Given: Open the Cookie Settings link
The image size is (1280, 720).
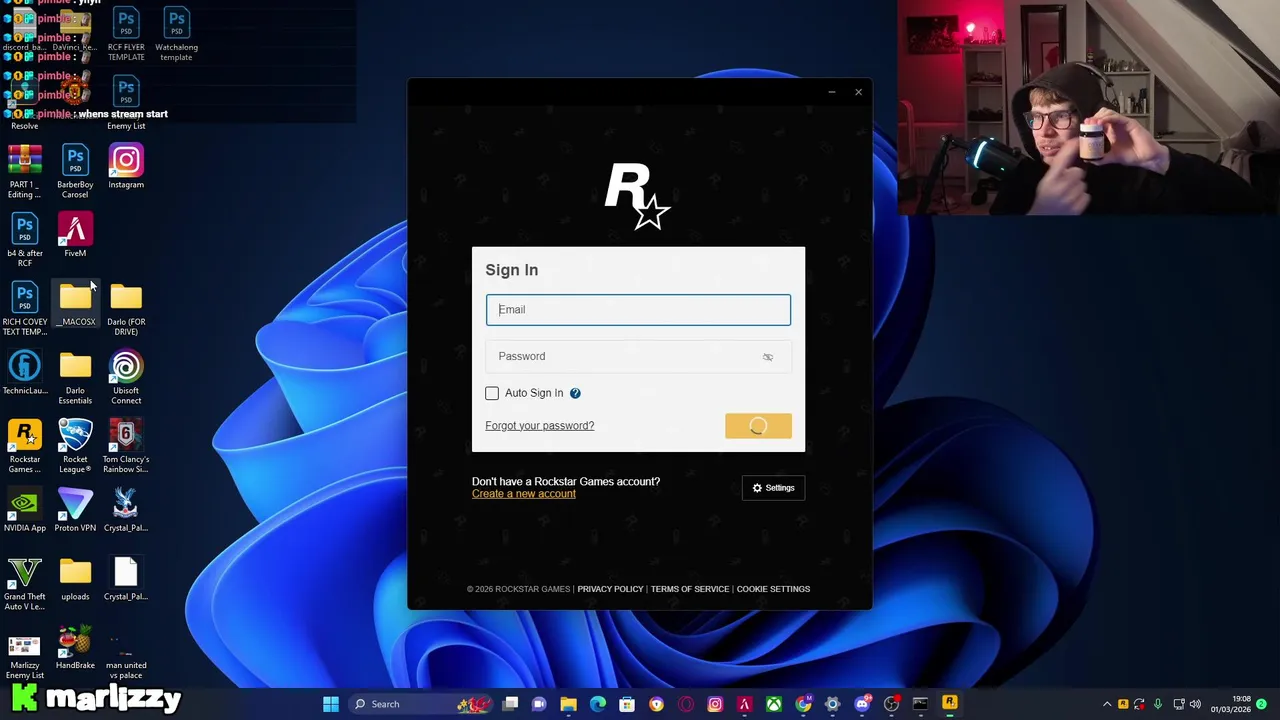Looking at the screenshot, I should 773,589.
